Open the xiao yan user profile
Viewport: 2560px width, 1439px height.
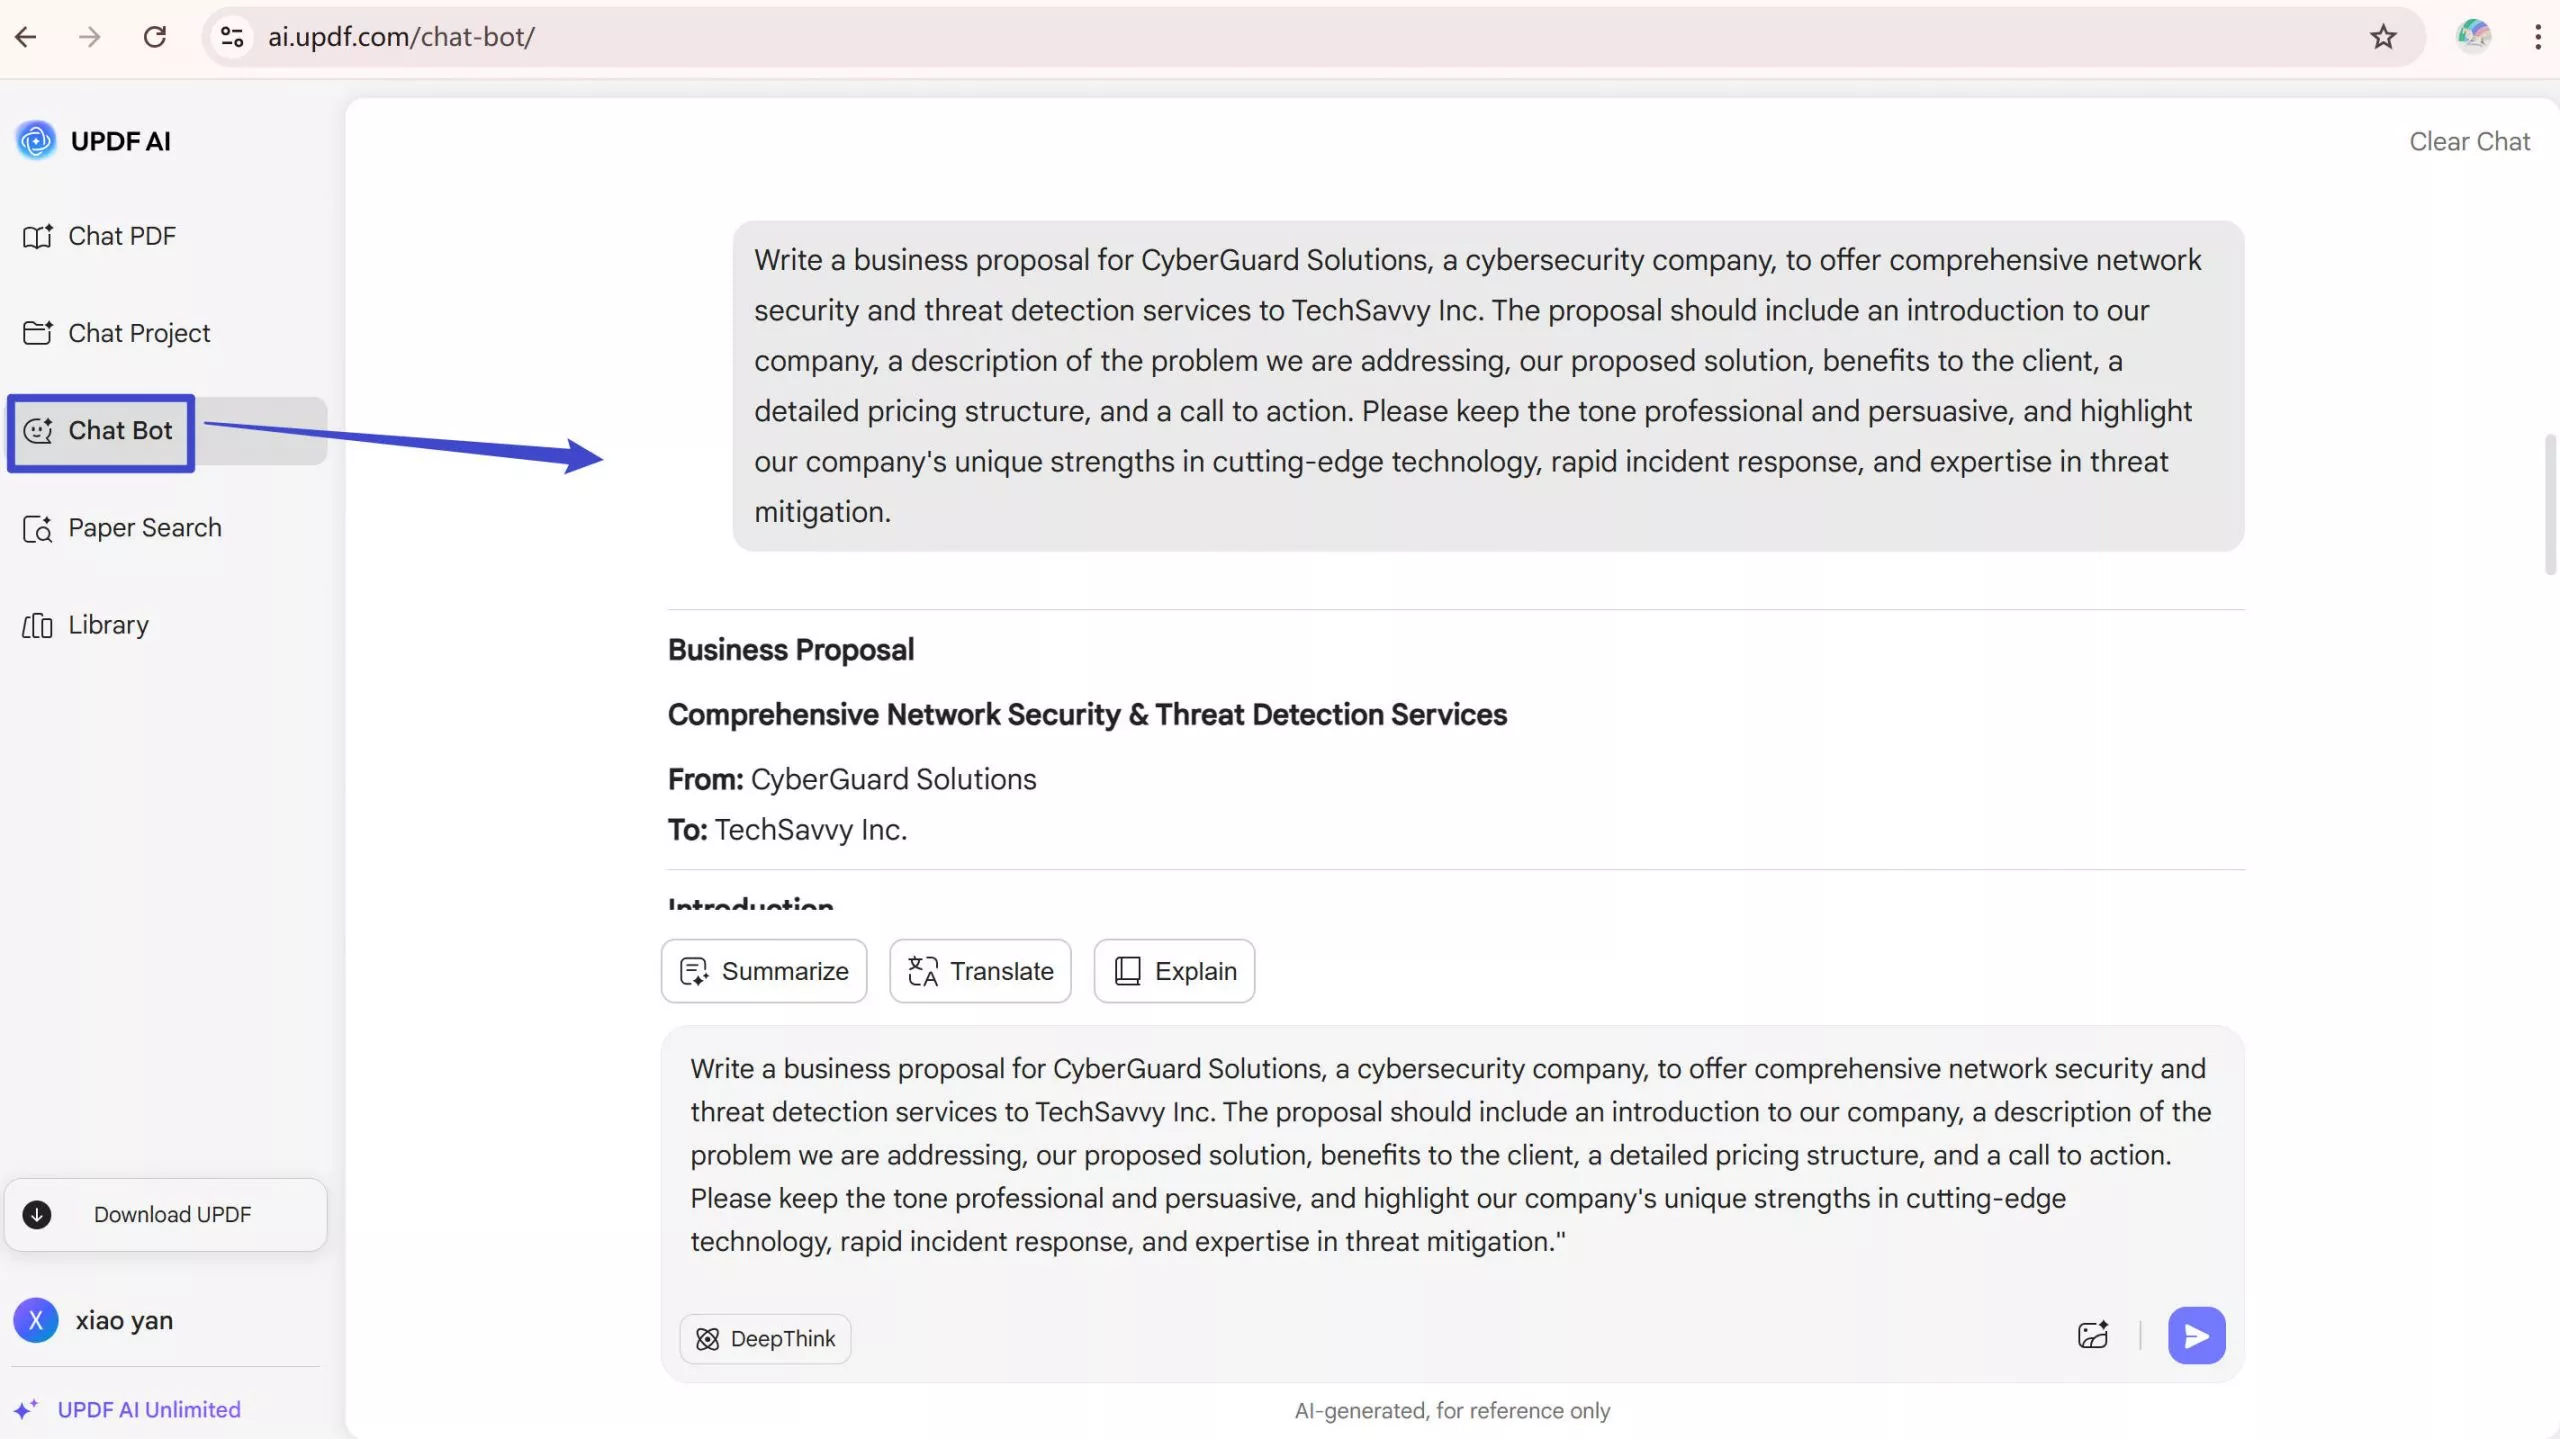pyautogui.click(x=123, y=1320)
